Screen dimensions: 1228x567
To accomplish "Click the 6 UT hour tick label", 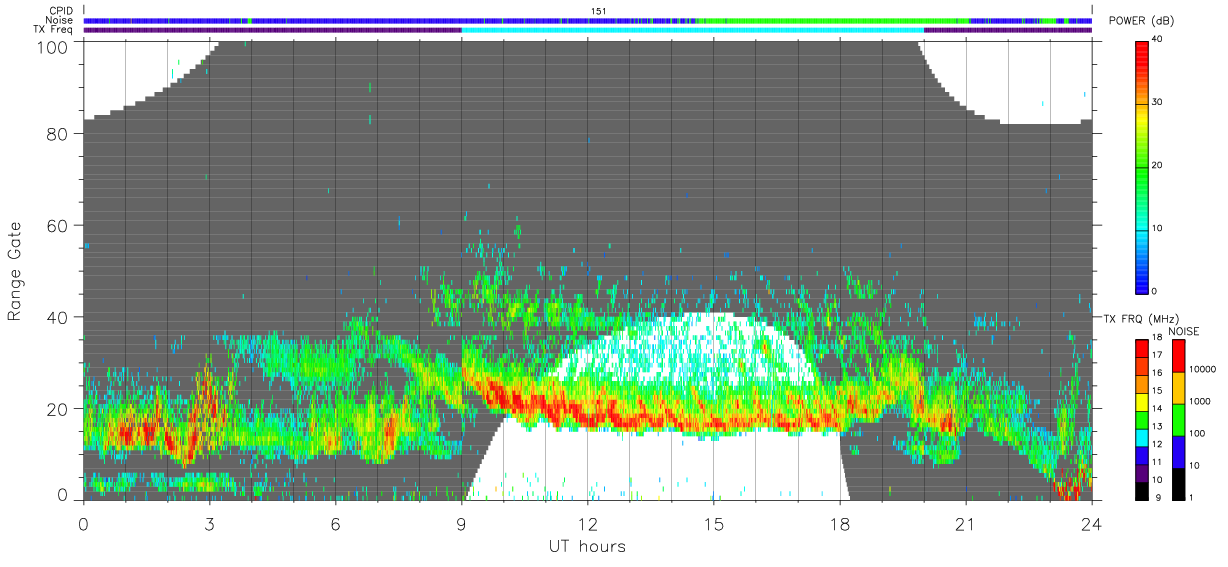I will tap(335, 523).
